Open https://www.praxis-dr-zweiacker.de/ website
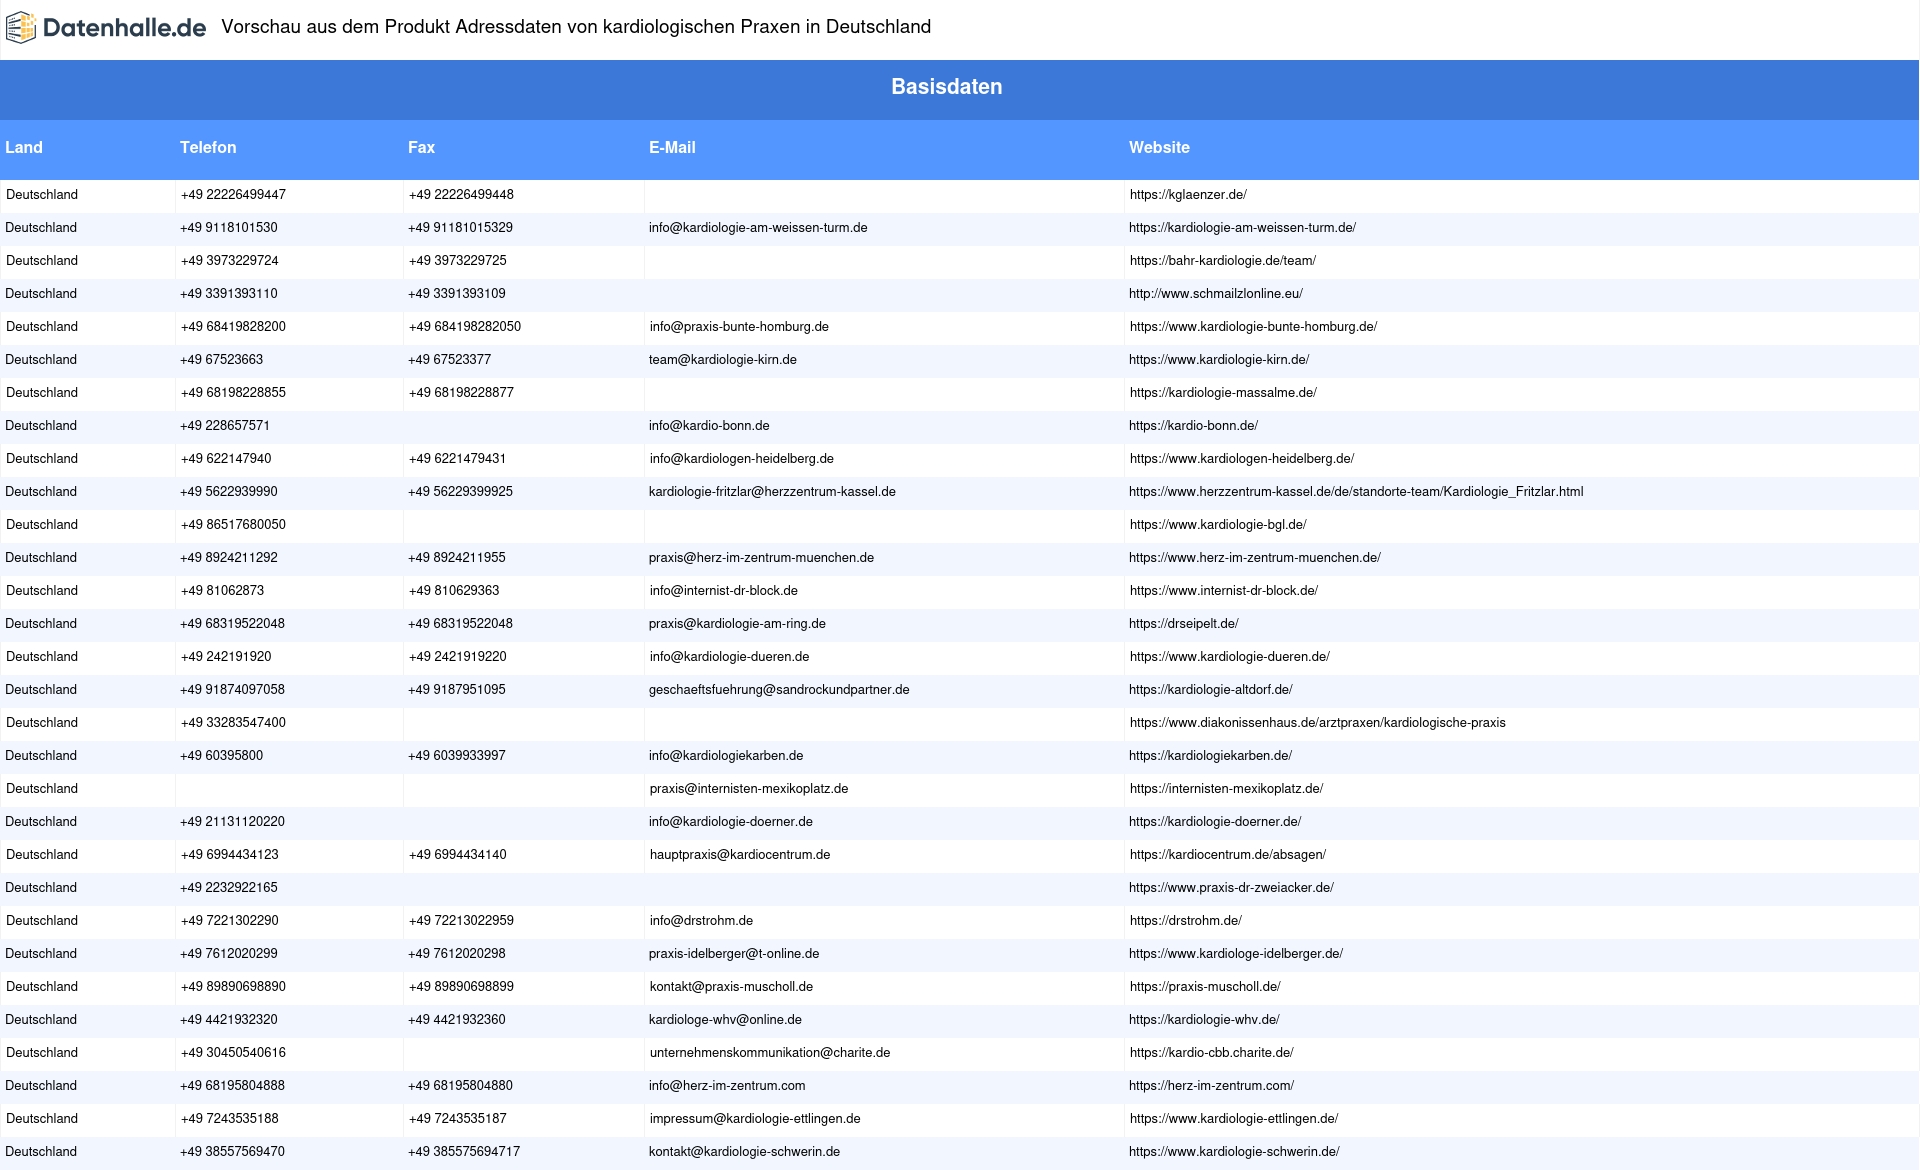Image resolution: width=1920 pixels, height=1170 pixels. click(1231, 888)
